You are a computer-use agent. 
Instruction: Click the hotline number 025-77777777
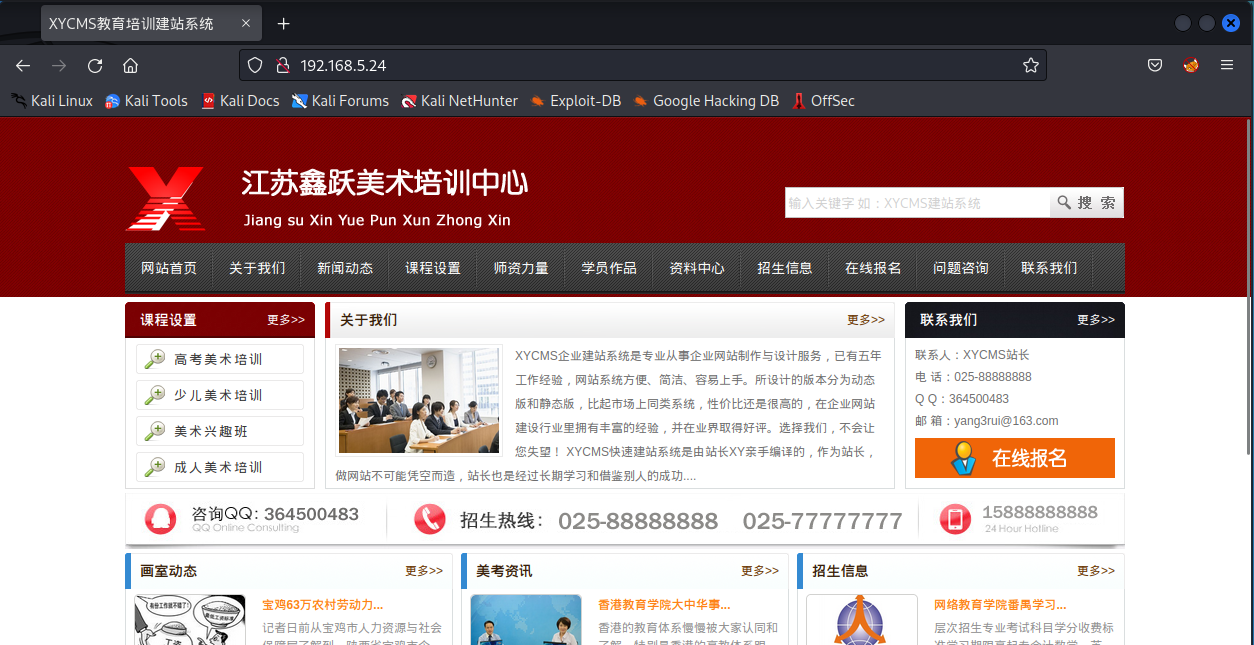[822, 521]
